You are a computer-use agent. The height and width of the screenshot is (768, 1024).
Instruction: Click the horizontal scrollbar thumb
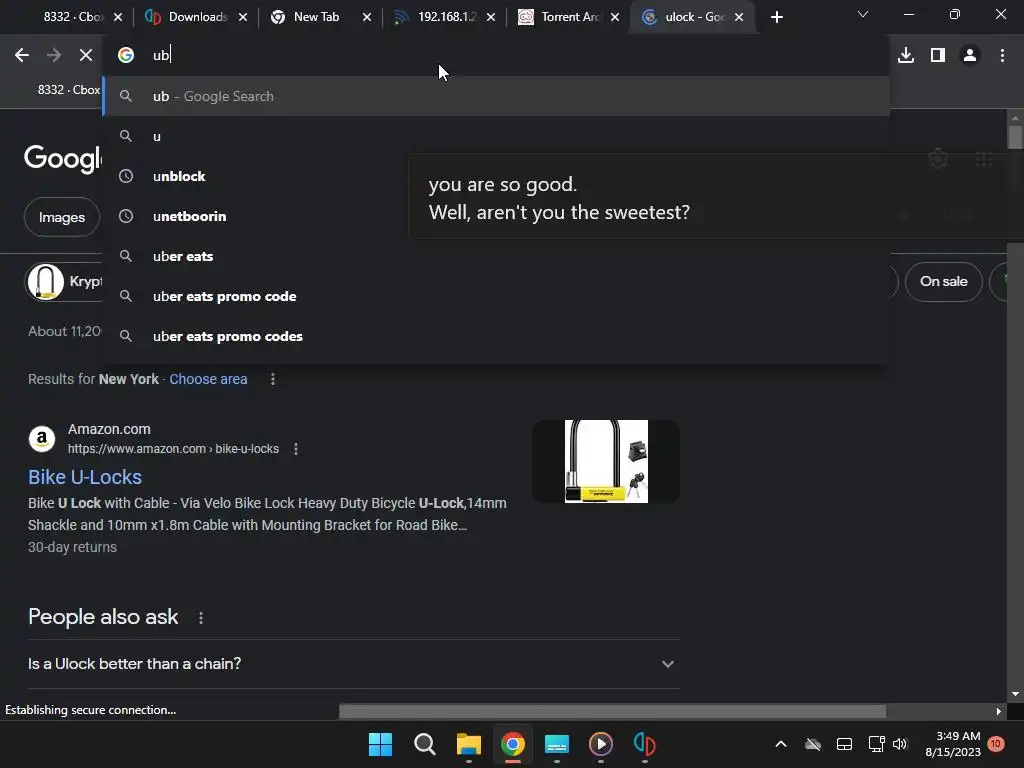point(612,711)
